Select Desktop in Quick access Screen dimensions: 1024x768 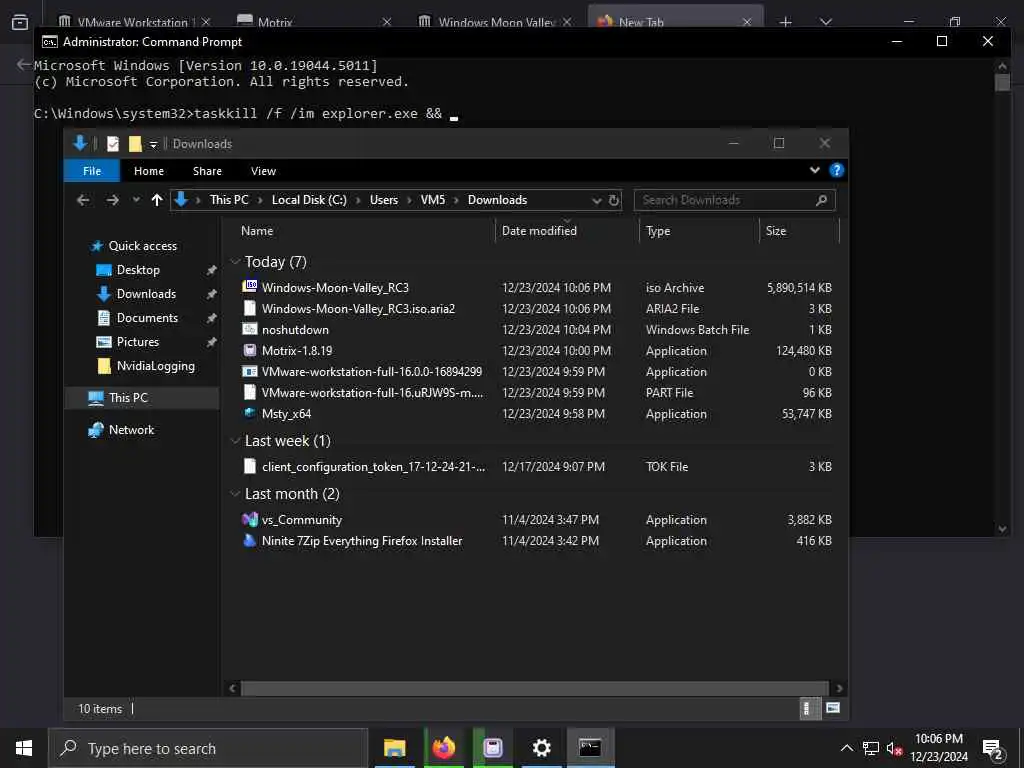coord(138,270)
